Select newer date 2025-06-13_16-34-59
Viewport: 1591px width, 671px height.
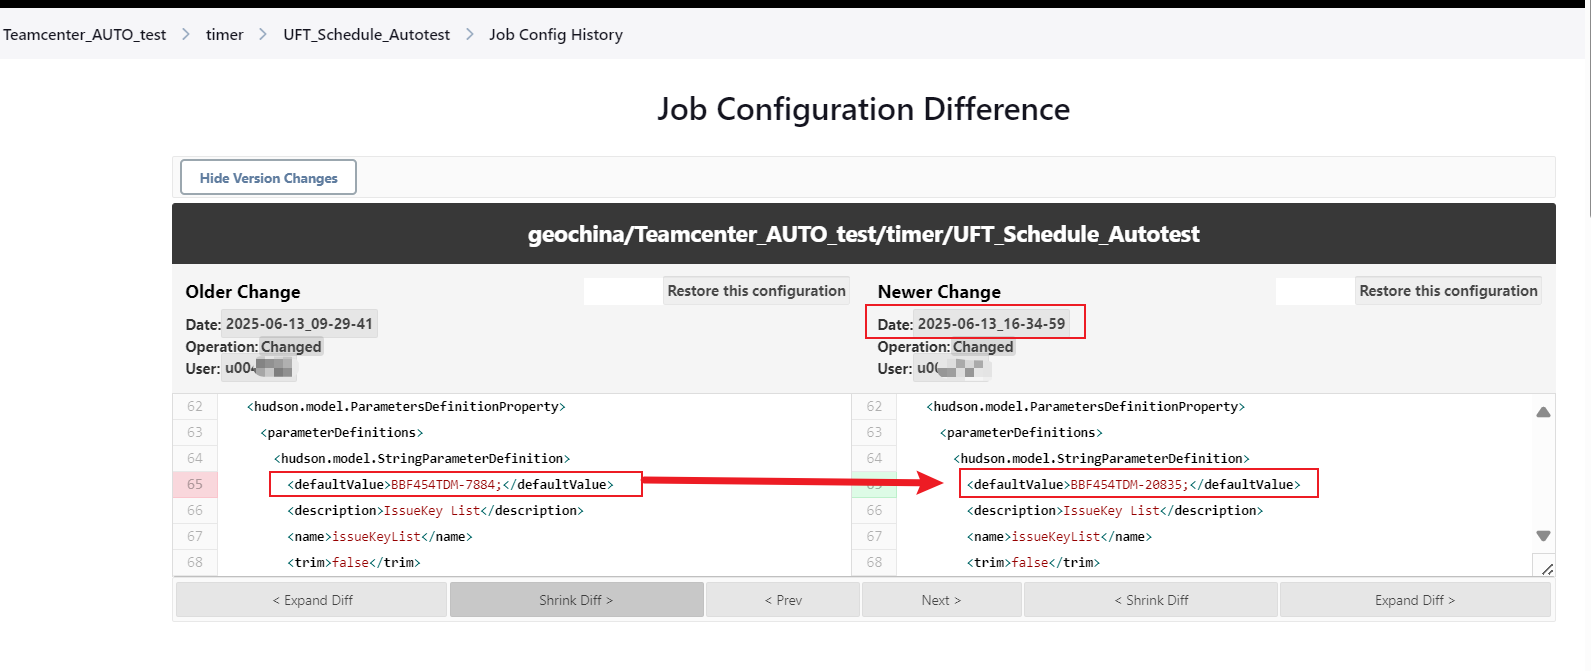[x=991, y=324]
